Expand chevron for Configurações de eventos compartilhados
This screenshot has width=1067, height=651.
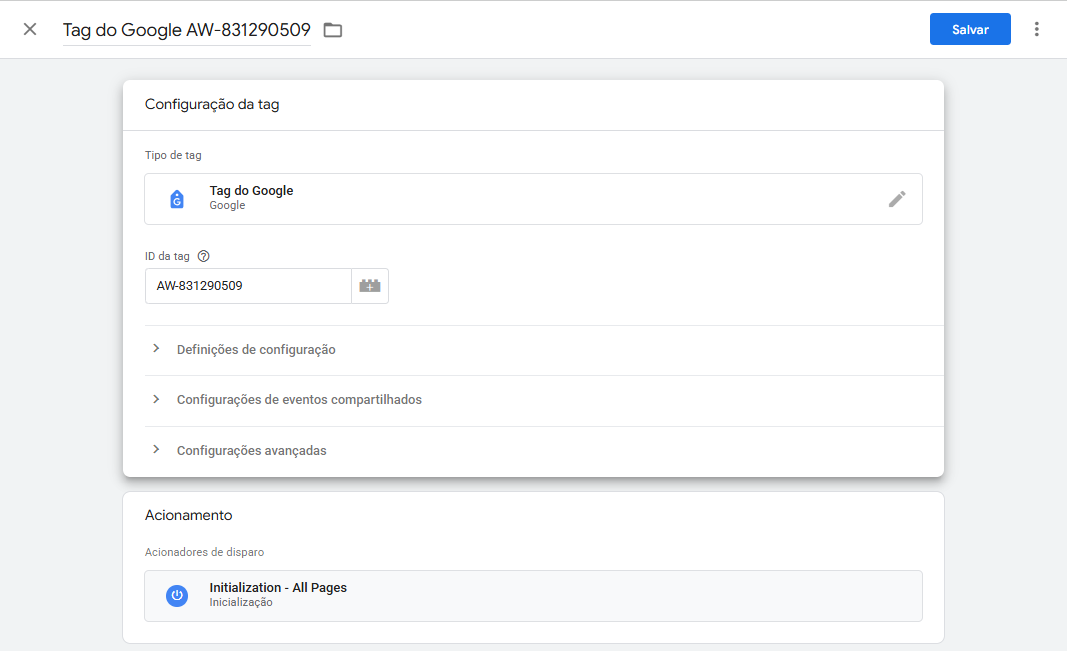pyautogui.click(x=156, y=399)
